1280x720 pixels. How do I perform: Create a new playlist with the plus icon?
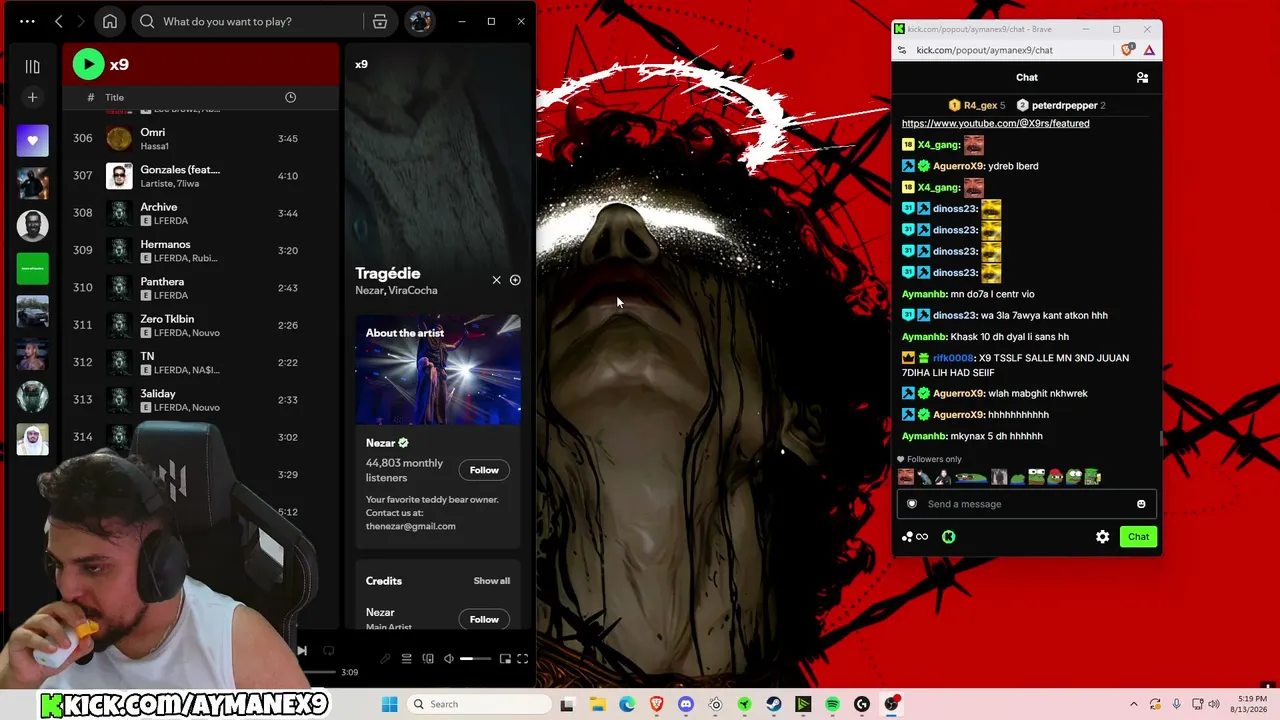[x=32, y=97]
